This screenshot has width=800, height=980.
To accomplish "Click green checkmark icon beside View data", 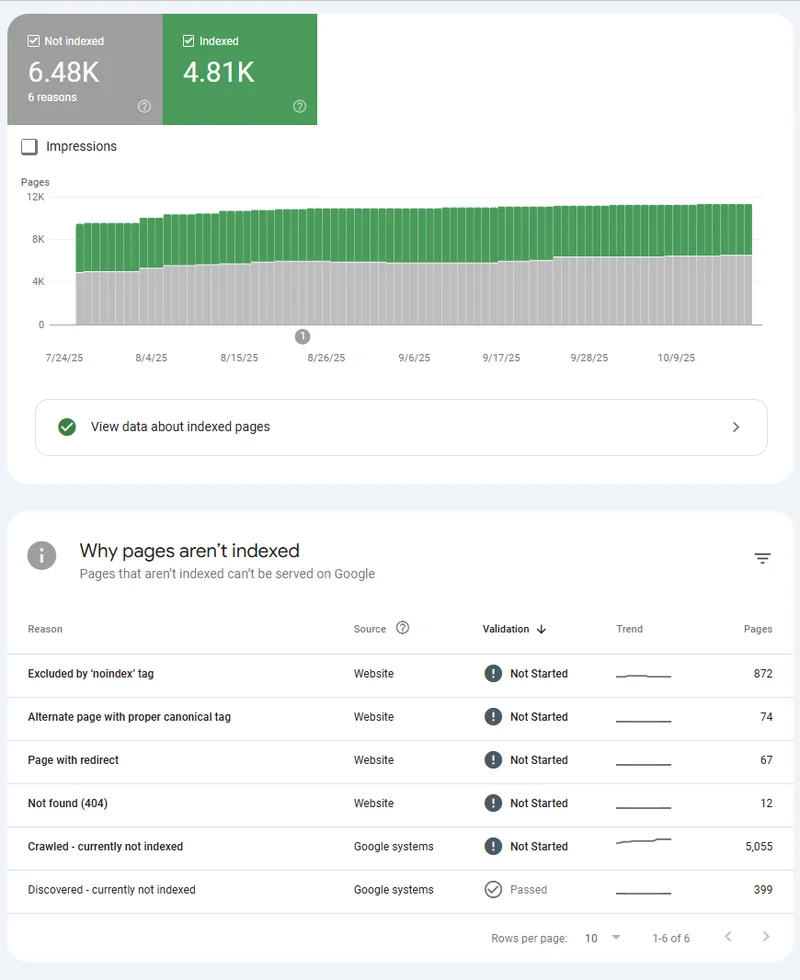I will point(67,427).
